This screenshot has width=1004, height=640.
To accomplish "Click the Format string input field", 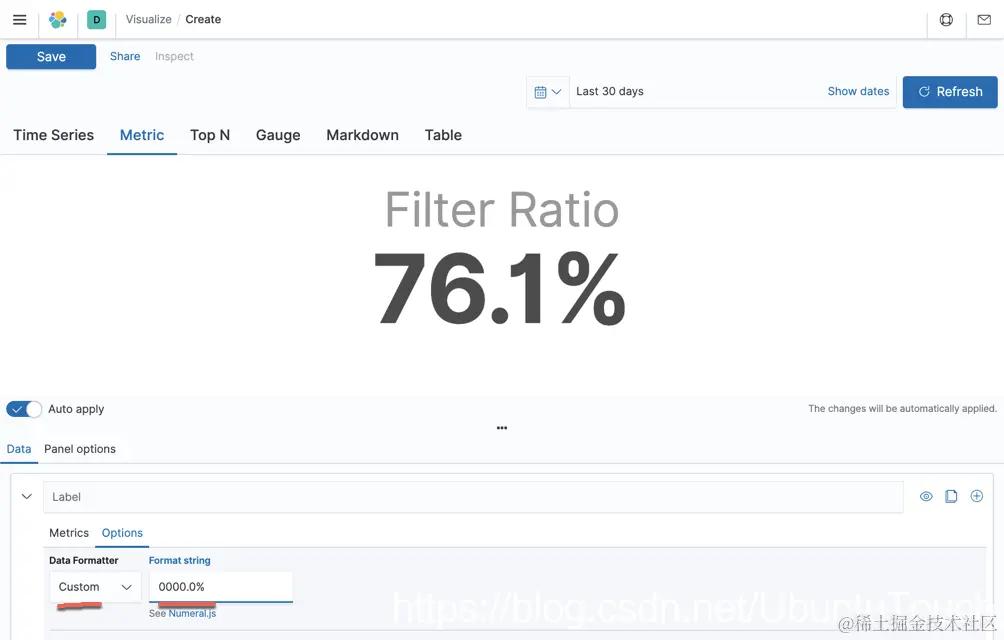I will point(221,587).
